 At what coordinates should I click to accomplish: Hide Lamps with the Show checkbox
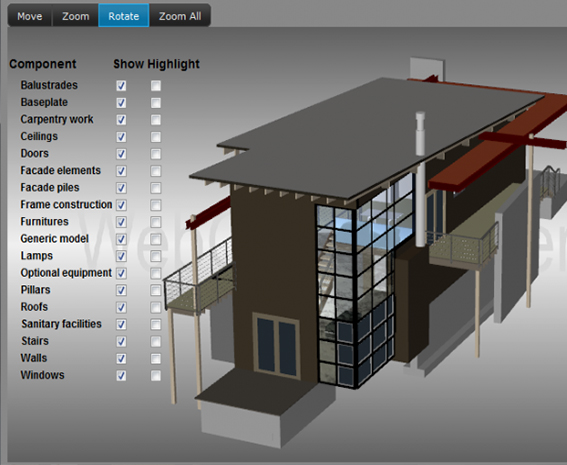pos(121,256)
